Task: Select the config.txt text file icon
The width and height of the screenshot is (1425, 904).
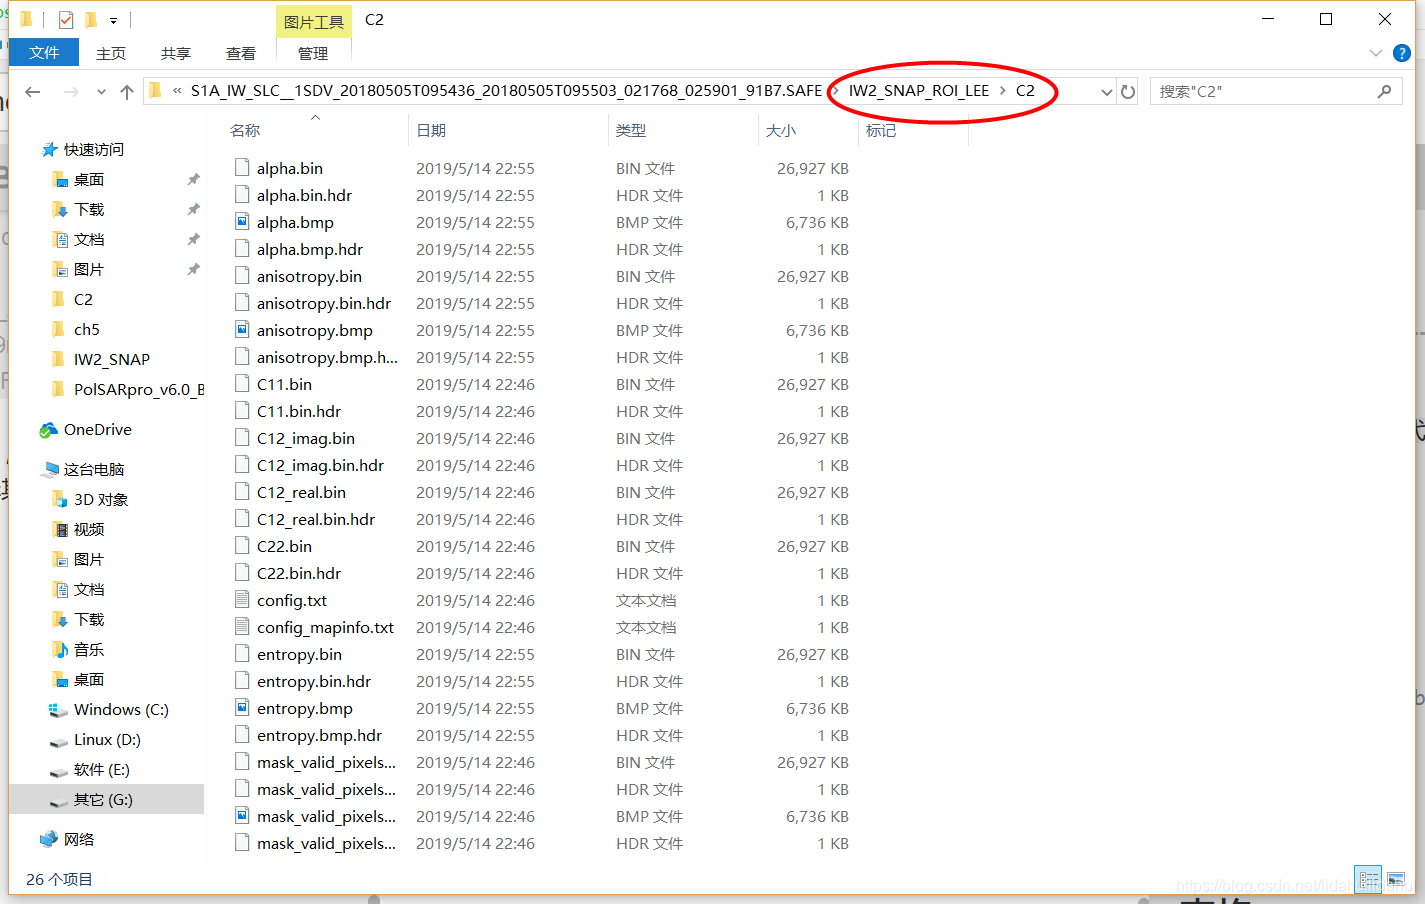Action: point(242,600)
